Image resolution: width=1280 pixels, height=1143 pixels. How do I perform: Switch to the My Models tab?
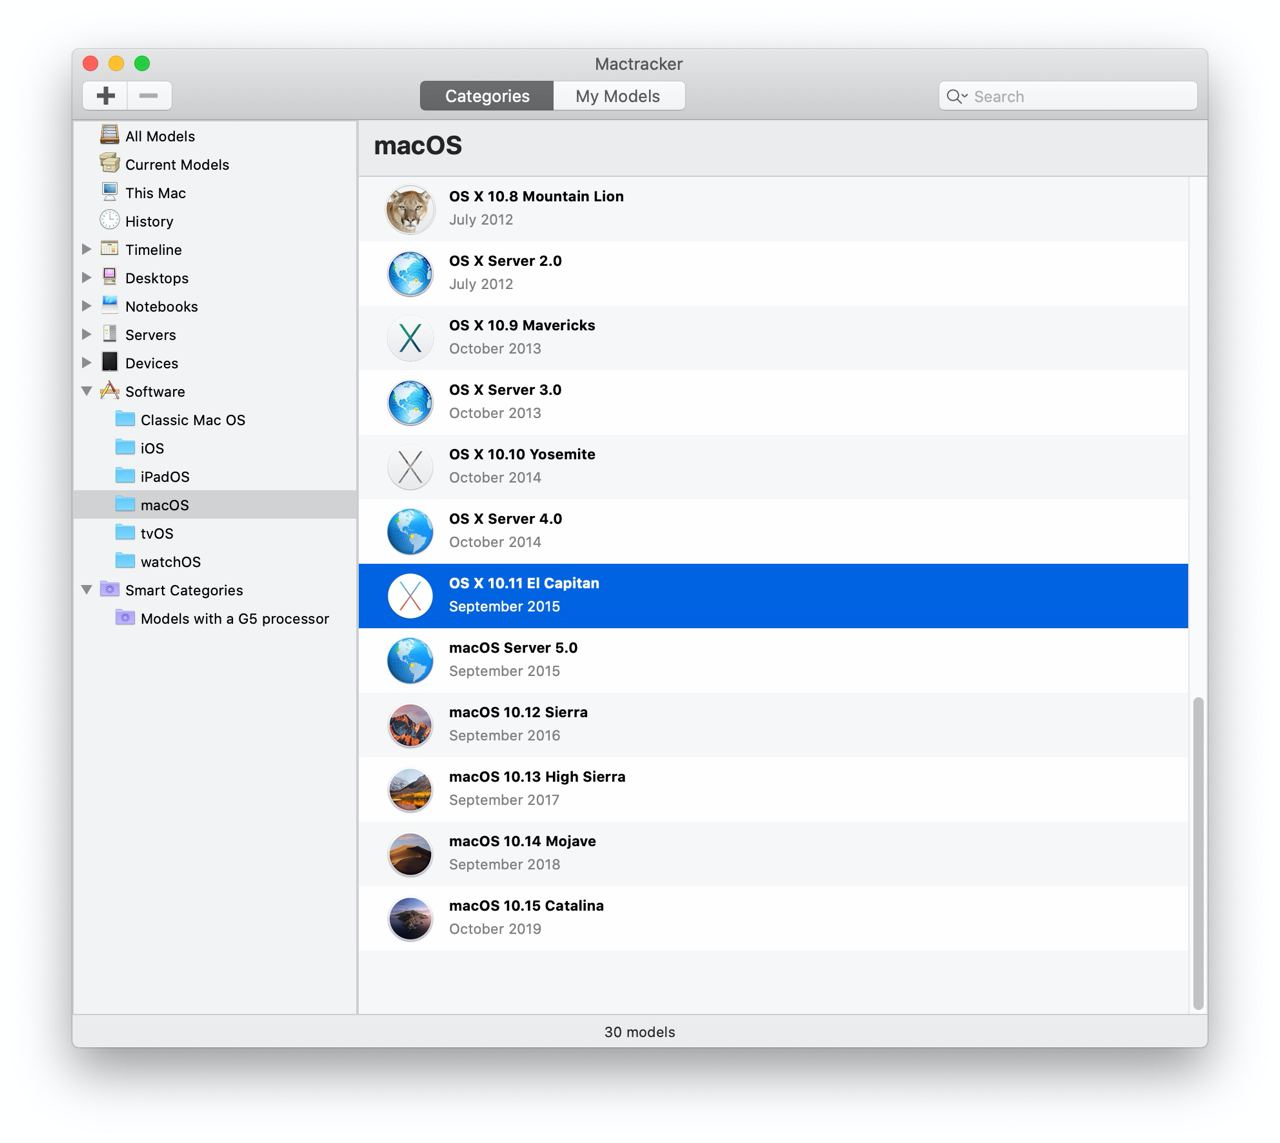coord(618,96)
